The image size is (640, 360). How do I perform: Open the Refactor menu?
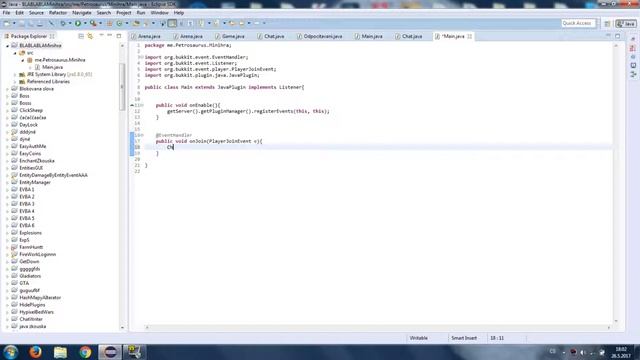pyautogui.click(x=58, y=13)
